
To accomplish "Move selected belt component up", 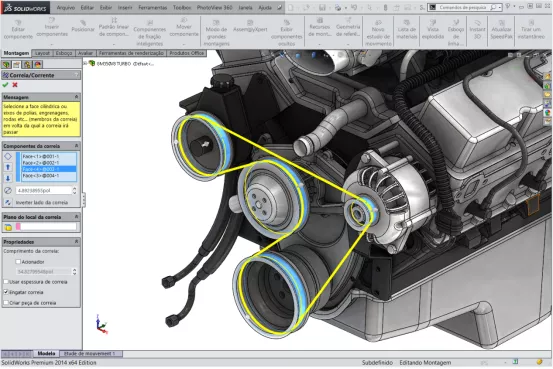I will (x=8, y=167).
